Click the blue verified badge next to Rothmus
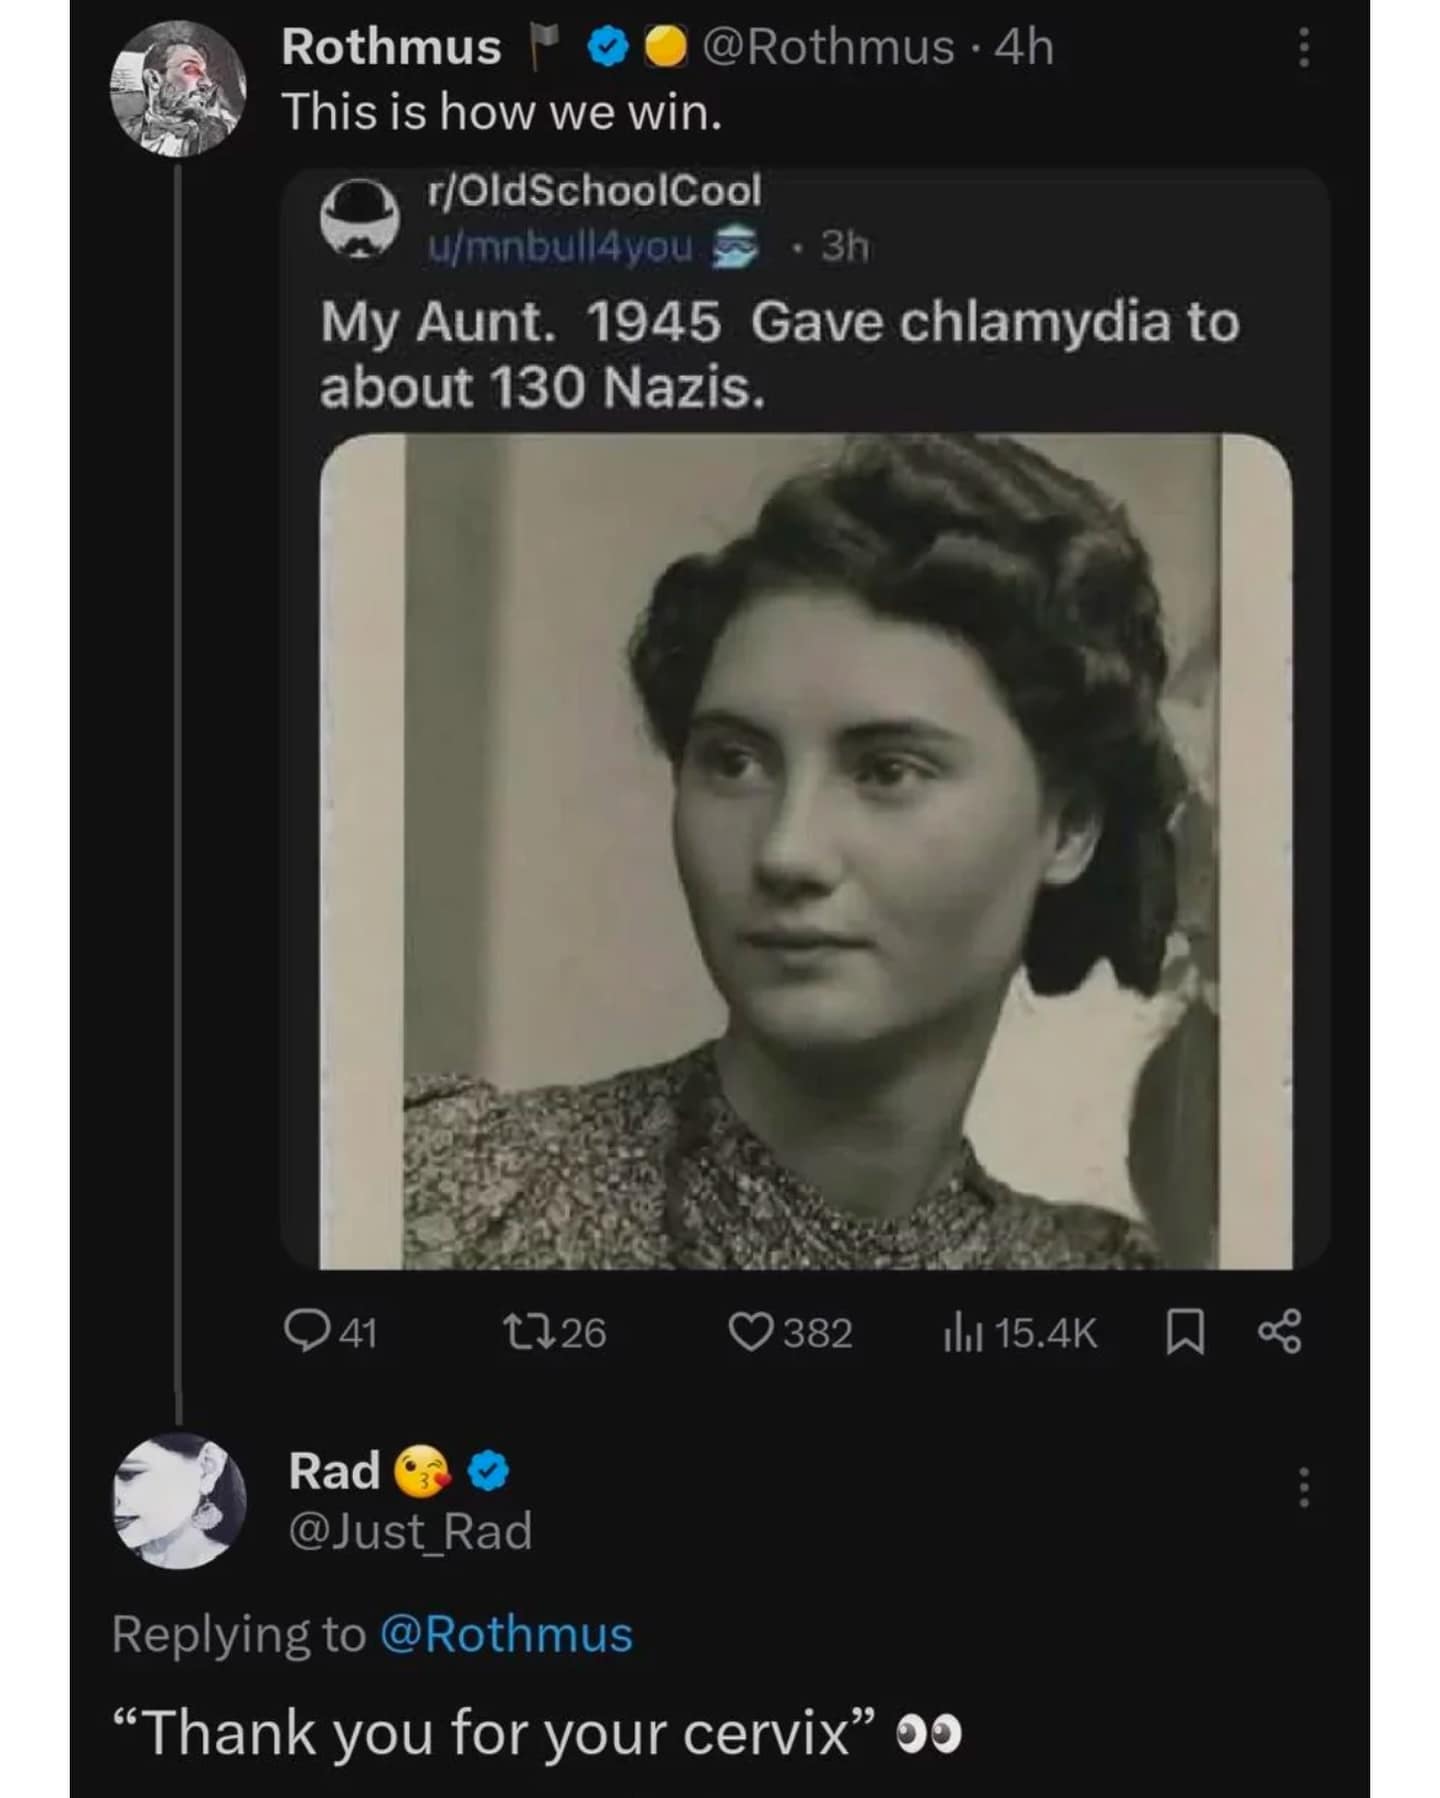 pyautogui.click(x=607, y=48)
